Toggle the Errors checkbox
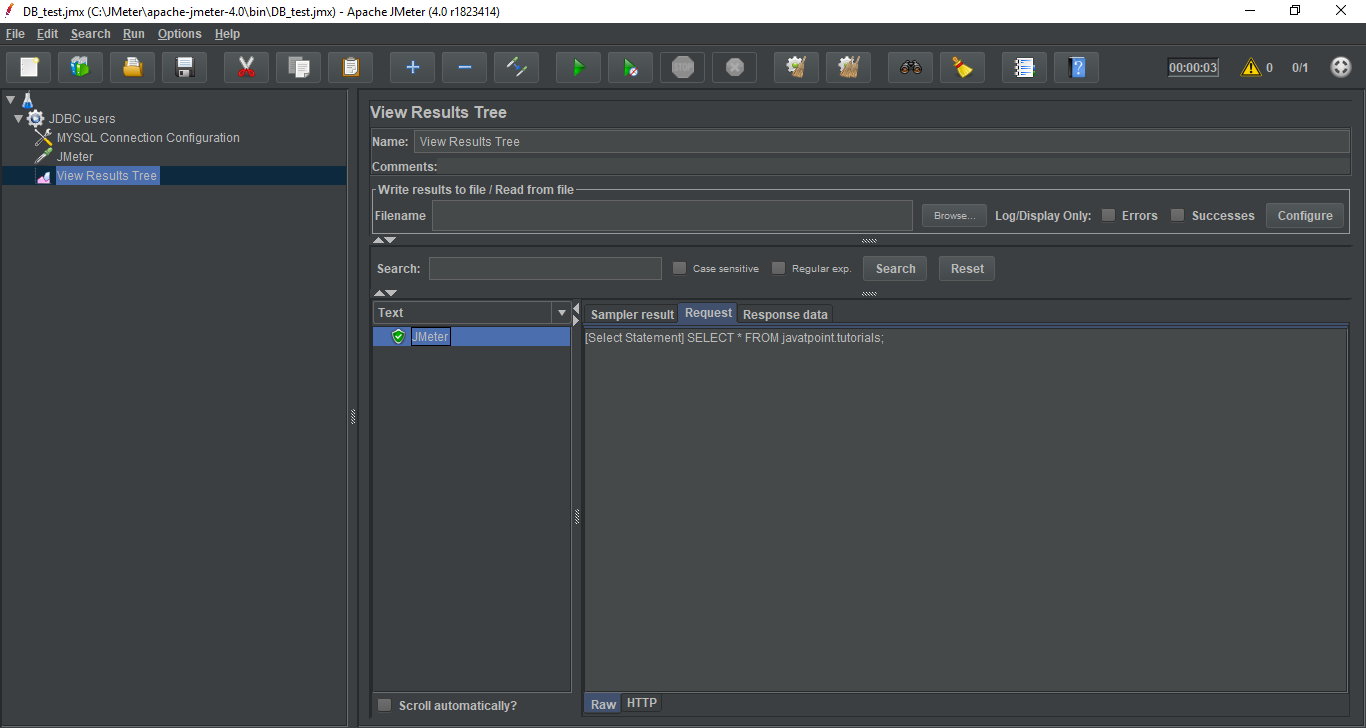 tap(1108, 215)
